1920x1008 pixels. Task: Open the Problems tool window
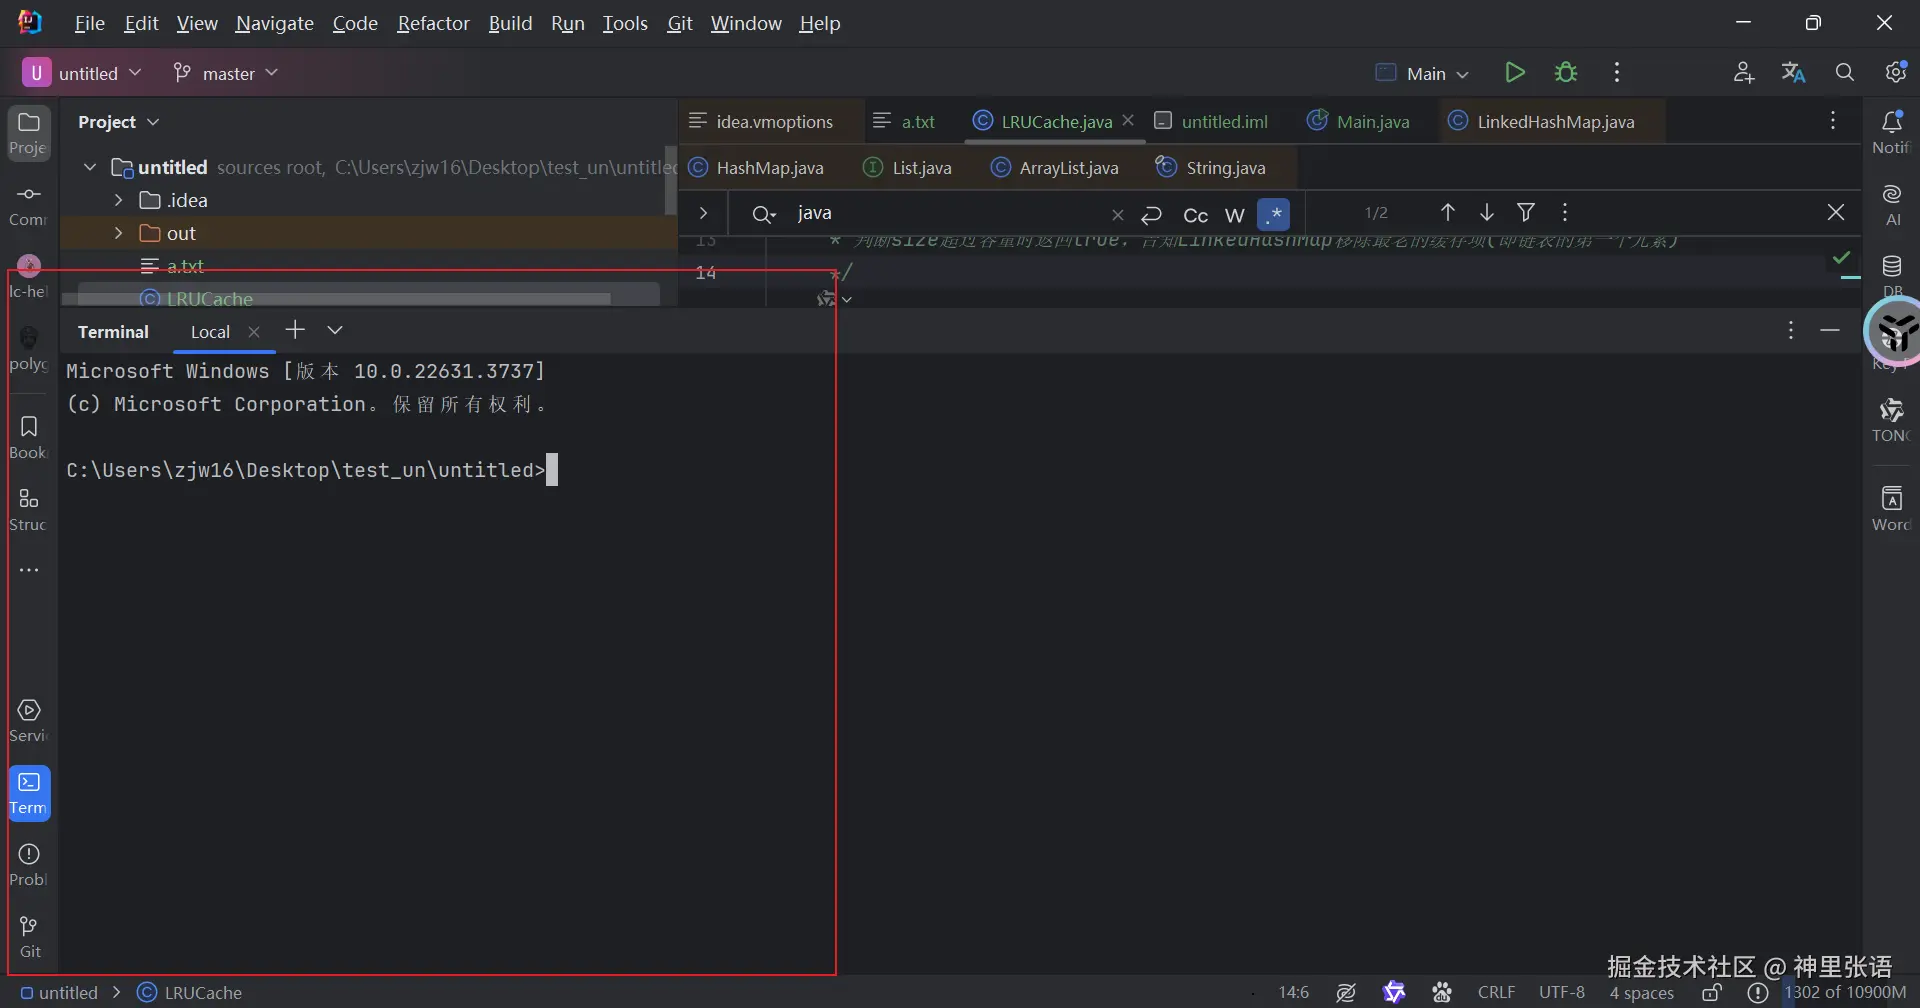click(x=29, y=864)
